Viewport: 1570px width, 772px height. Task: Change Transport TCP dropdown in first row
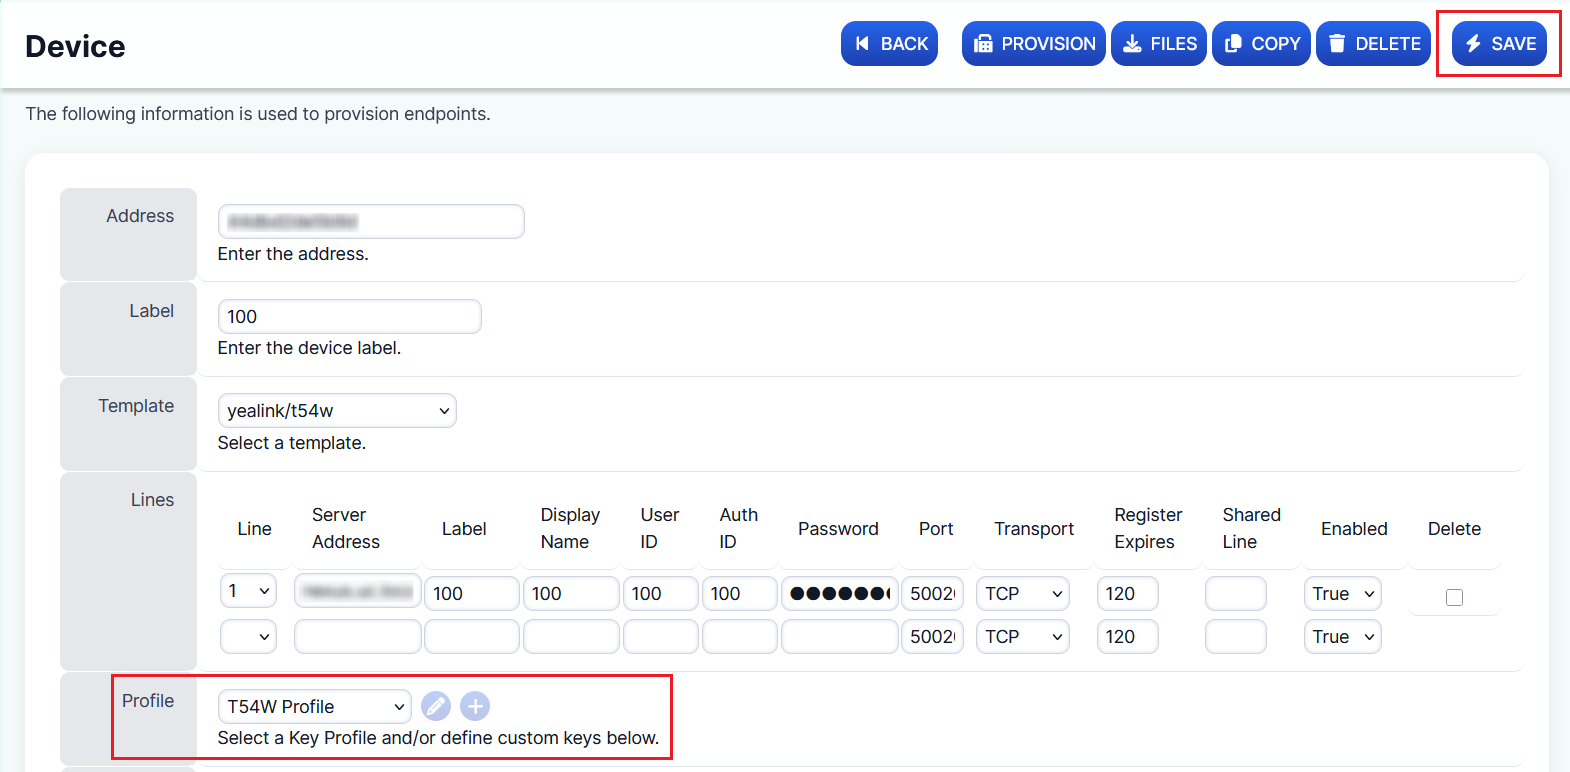coord(1022,594)
